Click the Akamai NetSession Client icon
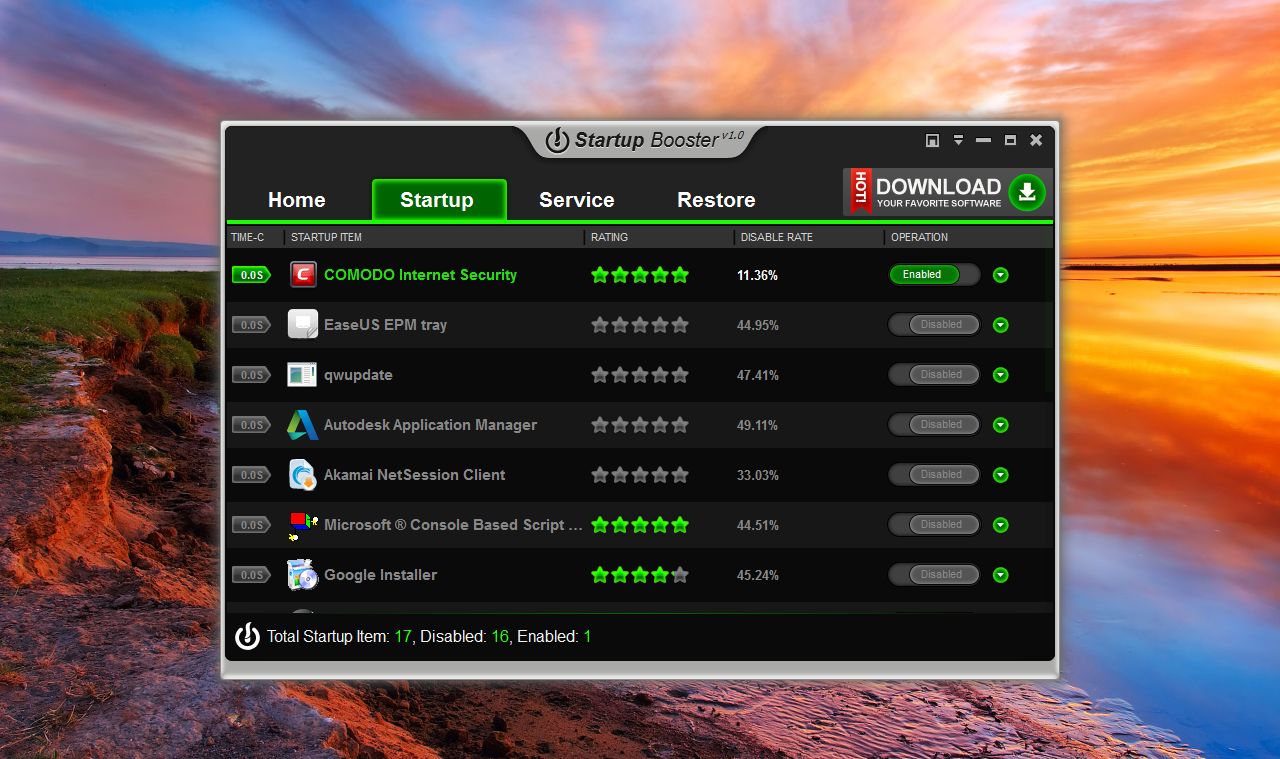Screen dimensions: 1280x759 (302, 474)
